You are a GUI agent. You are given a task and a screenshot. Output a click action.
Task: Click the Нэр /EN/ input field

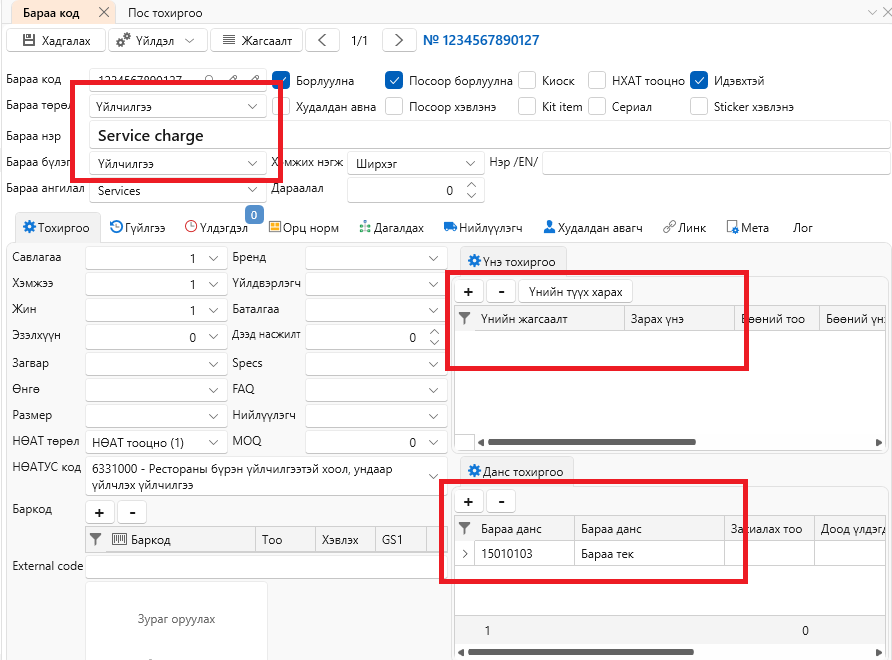[716, 163]
